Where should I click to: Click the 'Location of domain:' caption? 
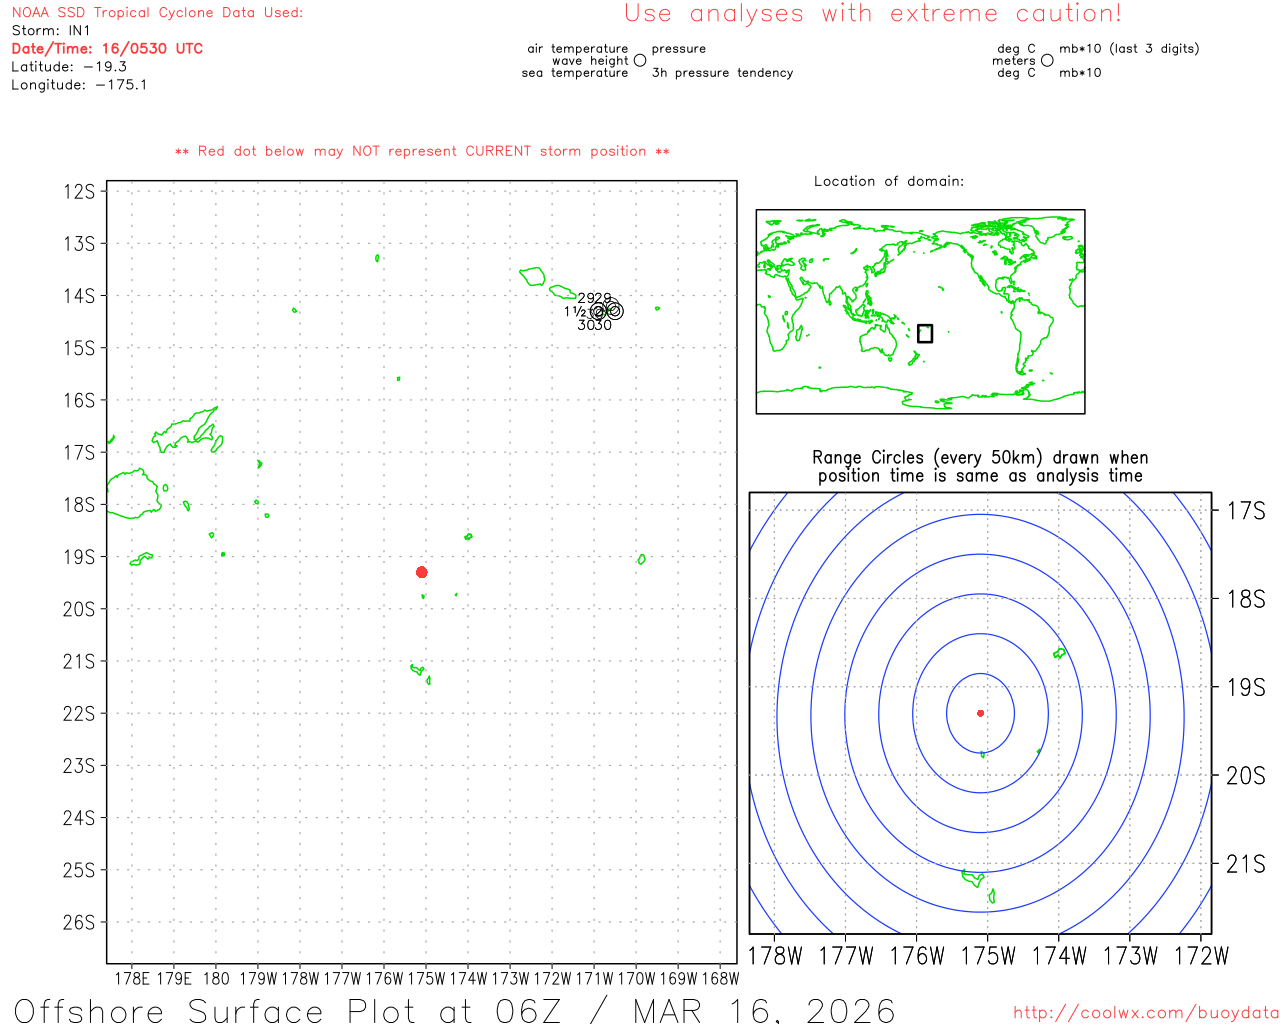[889, 181]
